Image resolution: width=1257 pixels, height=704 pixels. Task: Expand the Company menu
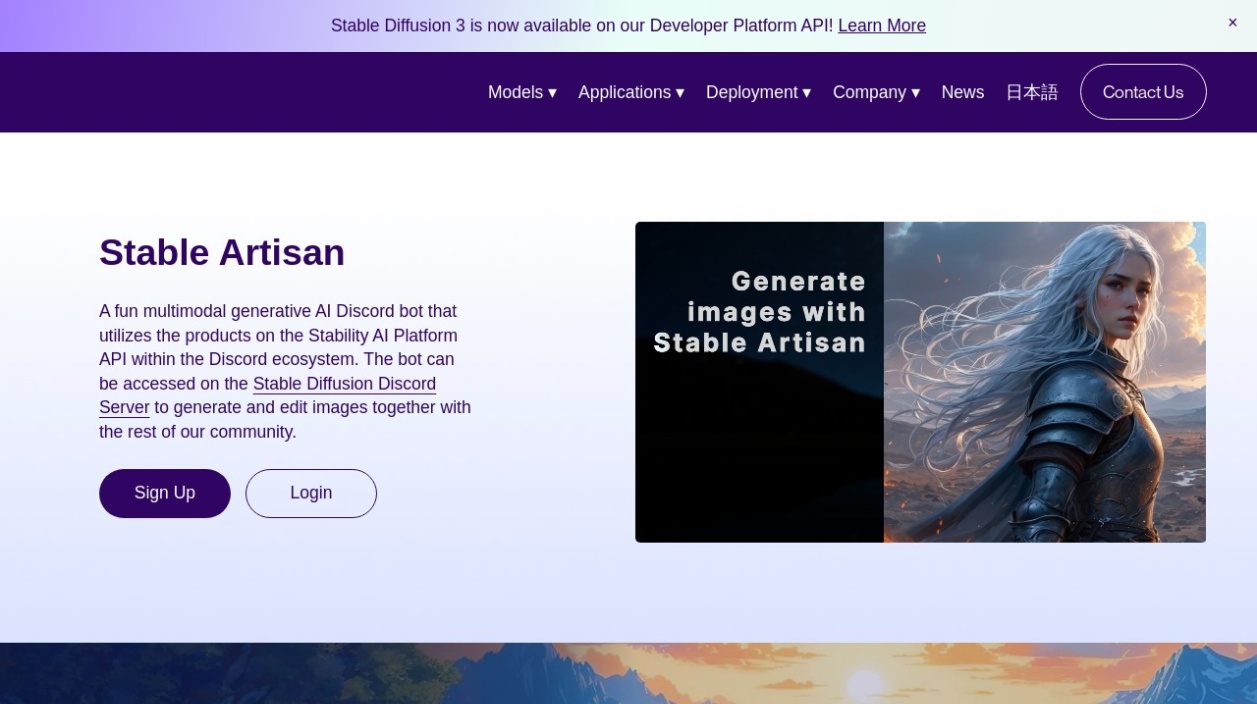click(x=869, y=92)
